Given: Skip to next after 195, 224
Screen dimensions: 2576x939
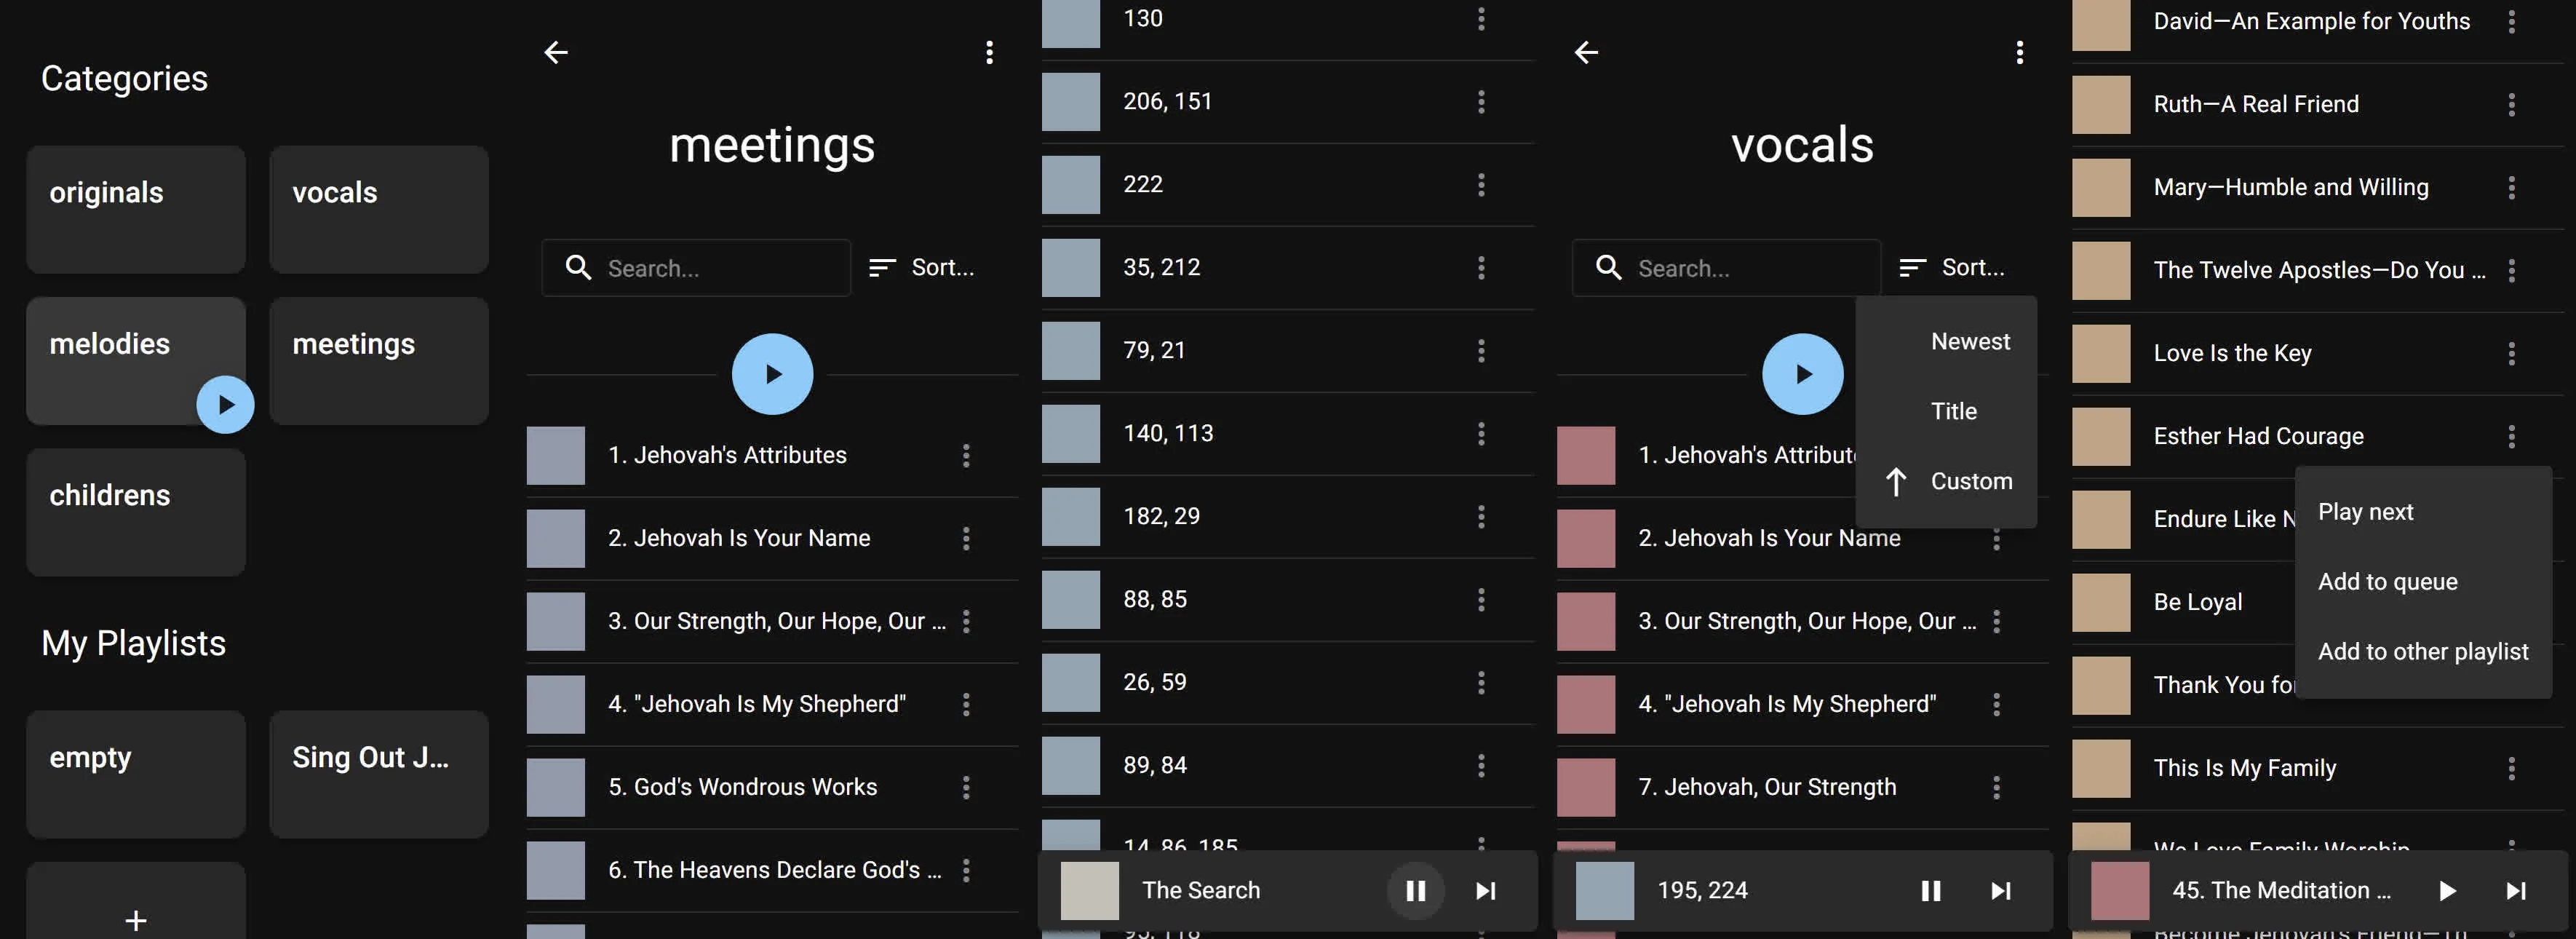Looking at the screenshot, I should 2001,890.
